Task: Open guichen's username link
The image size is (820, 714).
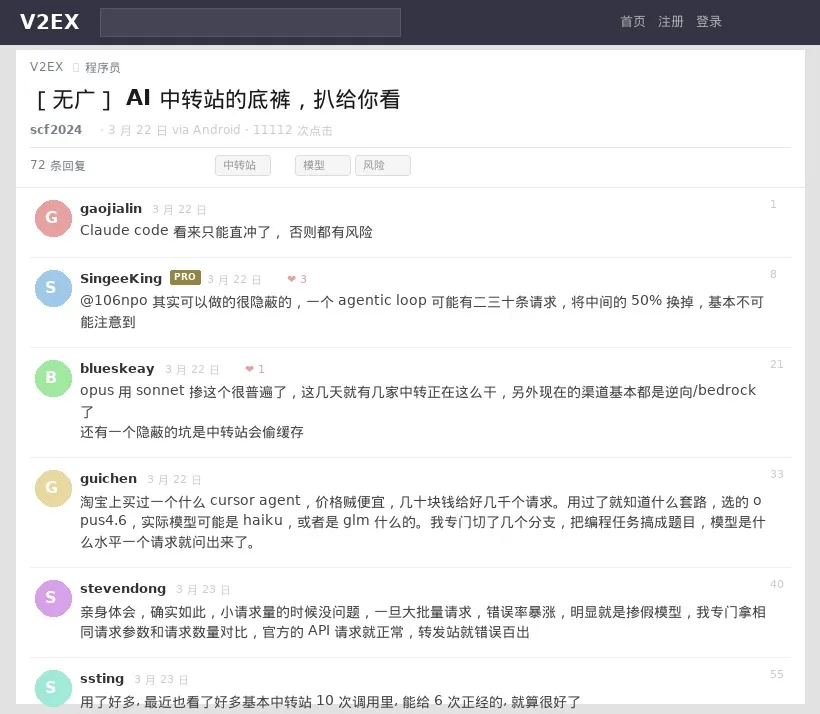Action: (x=108, y=479)
